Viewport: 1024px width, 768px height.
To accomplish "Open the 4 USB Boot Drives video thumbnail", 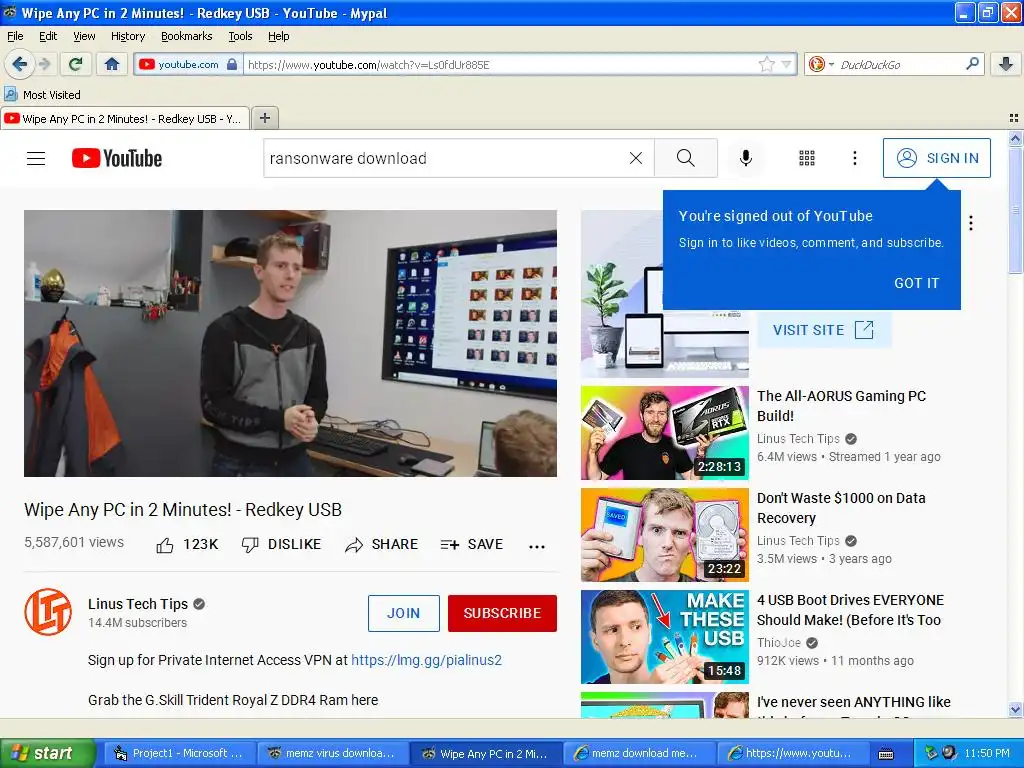I will click(665, 637).
